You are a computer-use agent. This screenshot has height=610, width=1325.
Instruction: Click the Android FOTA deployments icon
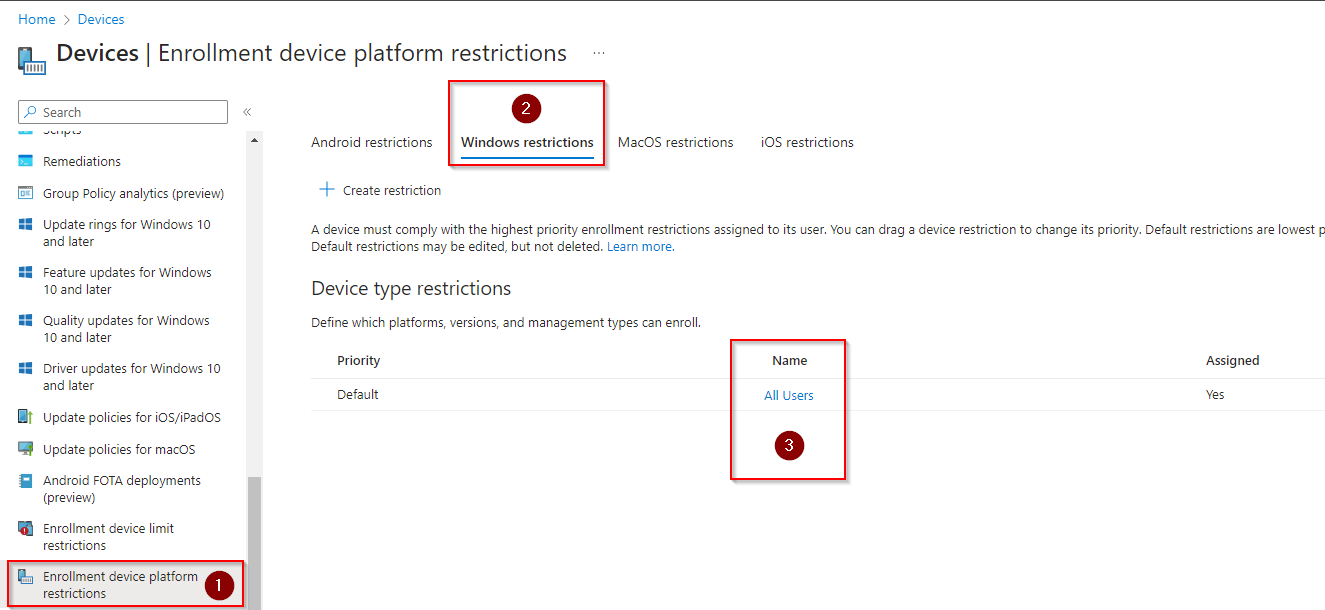pos(26,481)
